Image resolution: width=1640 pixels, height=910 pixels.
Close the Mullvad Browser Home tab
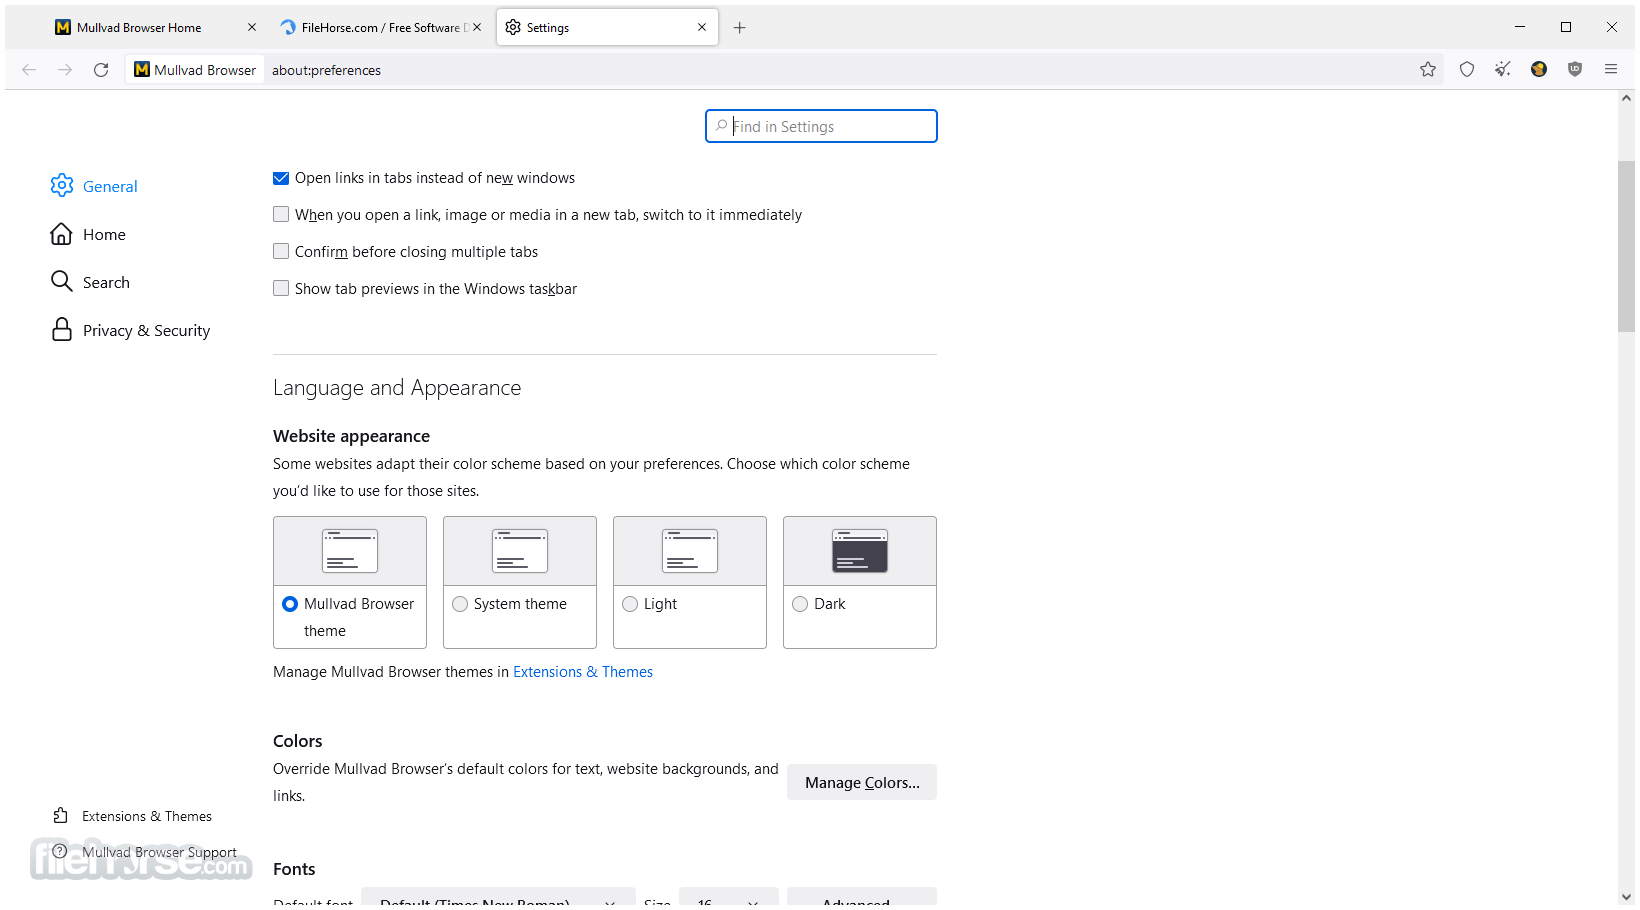pos(252,28)
